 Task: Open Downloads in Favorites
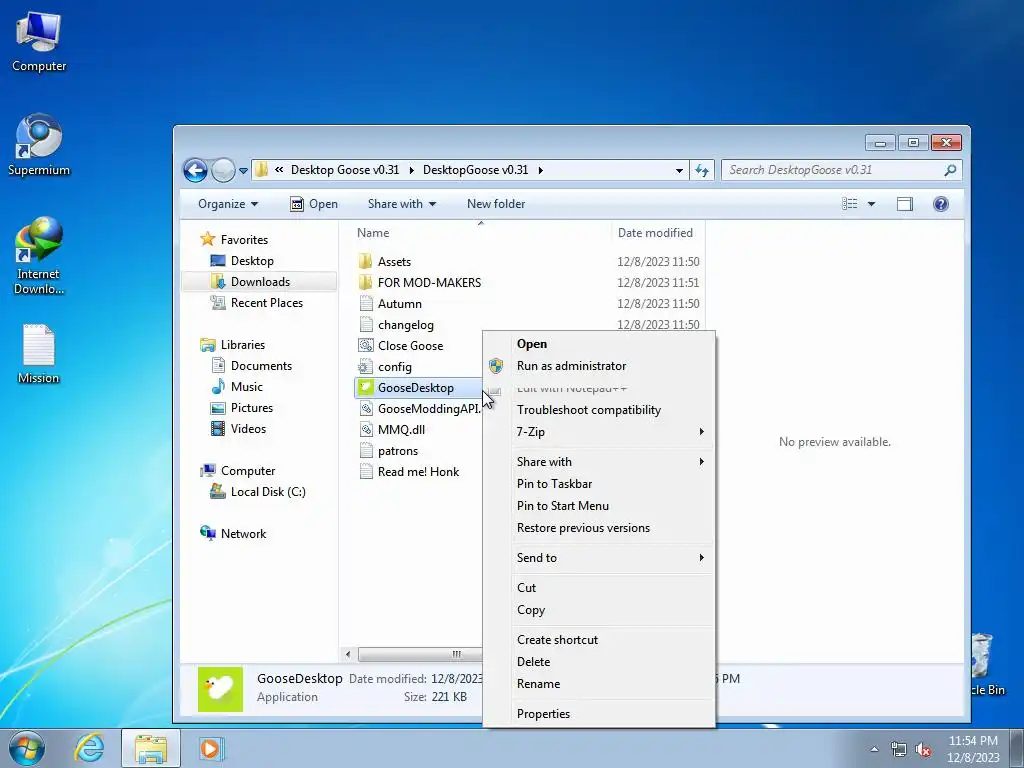point(260,282)
